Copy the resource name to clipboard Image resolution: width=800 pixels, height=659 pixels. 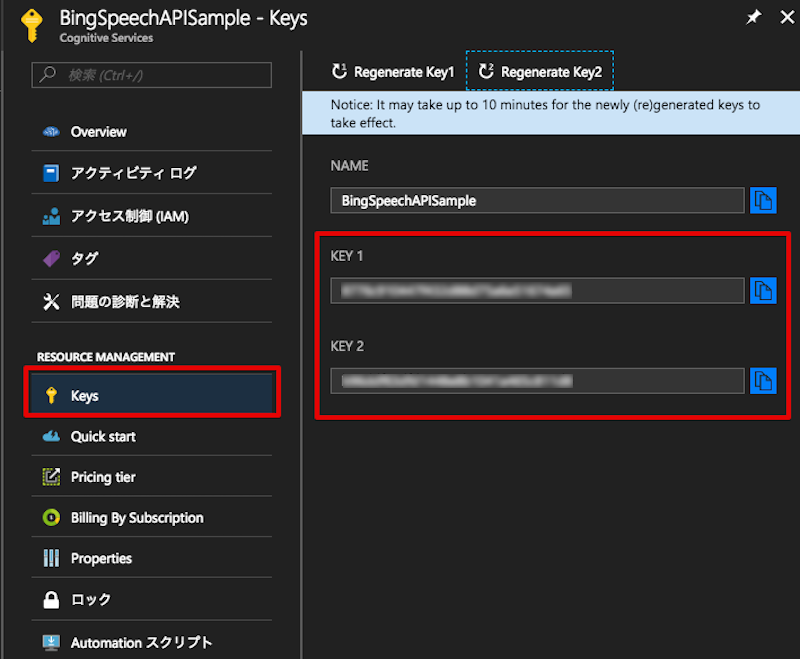click(x=763, y=200)
